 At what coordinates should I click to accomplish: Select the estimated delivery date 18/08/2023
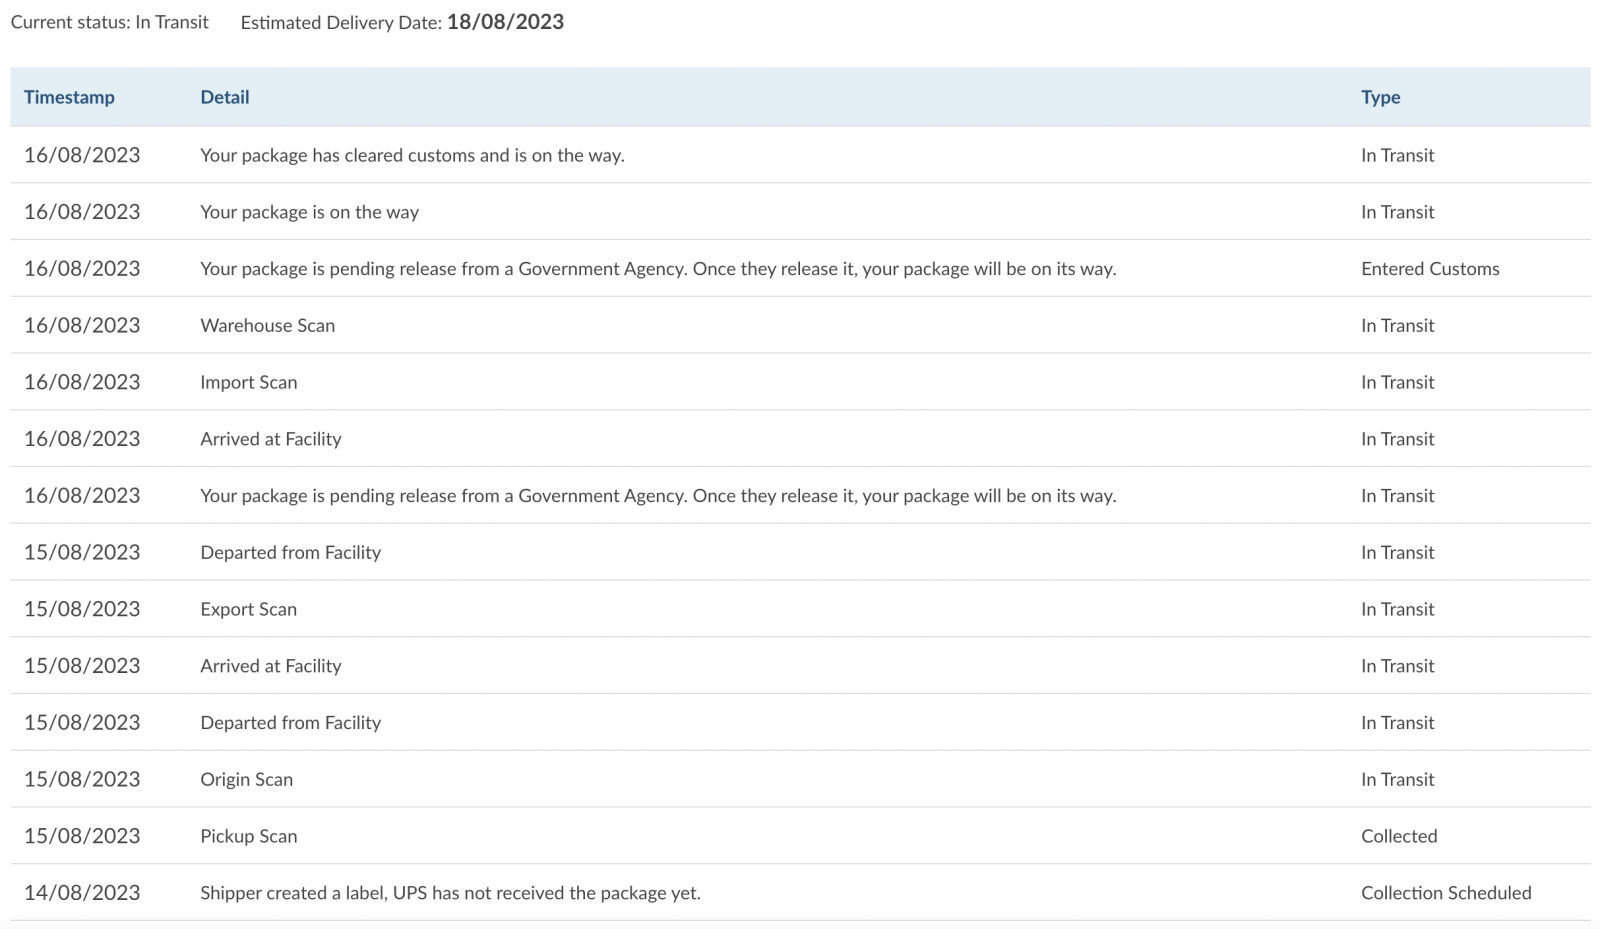pyautogui.click(x=505, y=22)
